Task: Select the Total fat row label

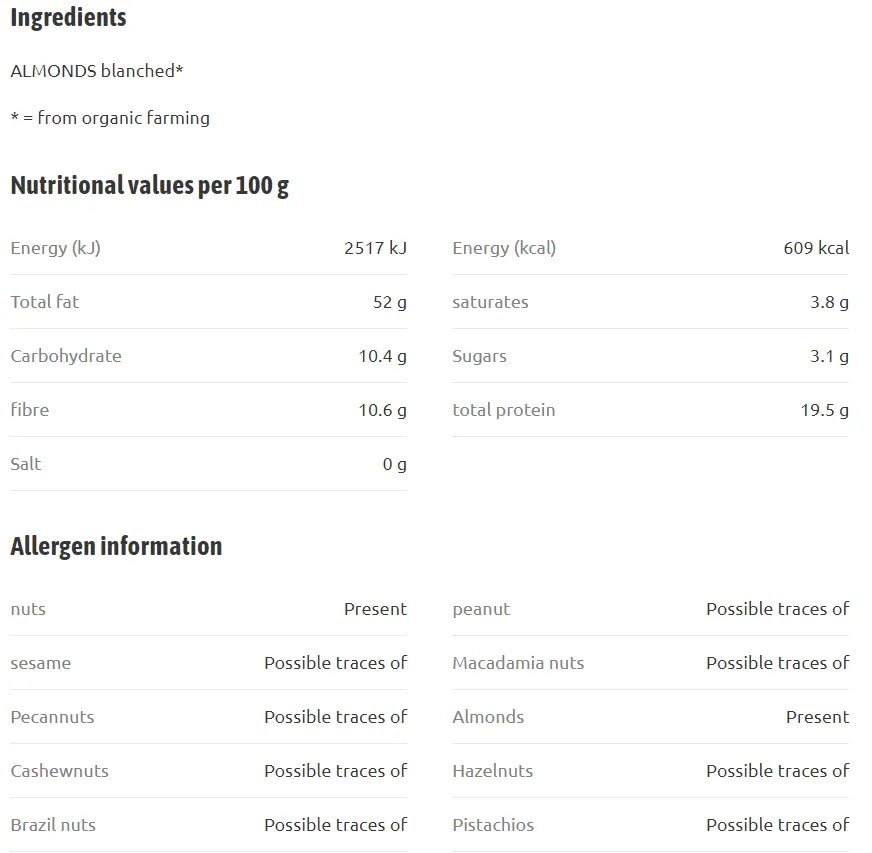Action: coord(44,302)
